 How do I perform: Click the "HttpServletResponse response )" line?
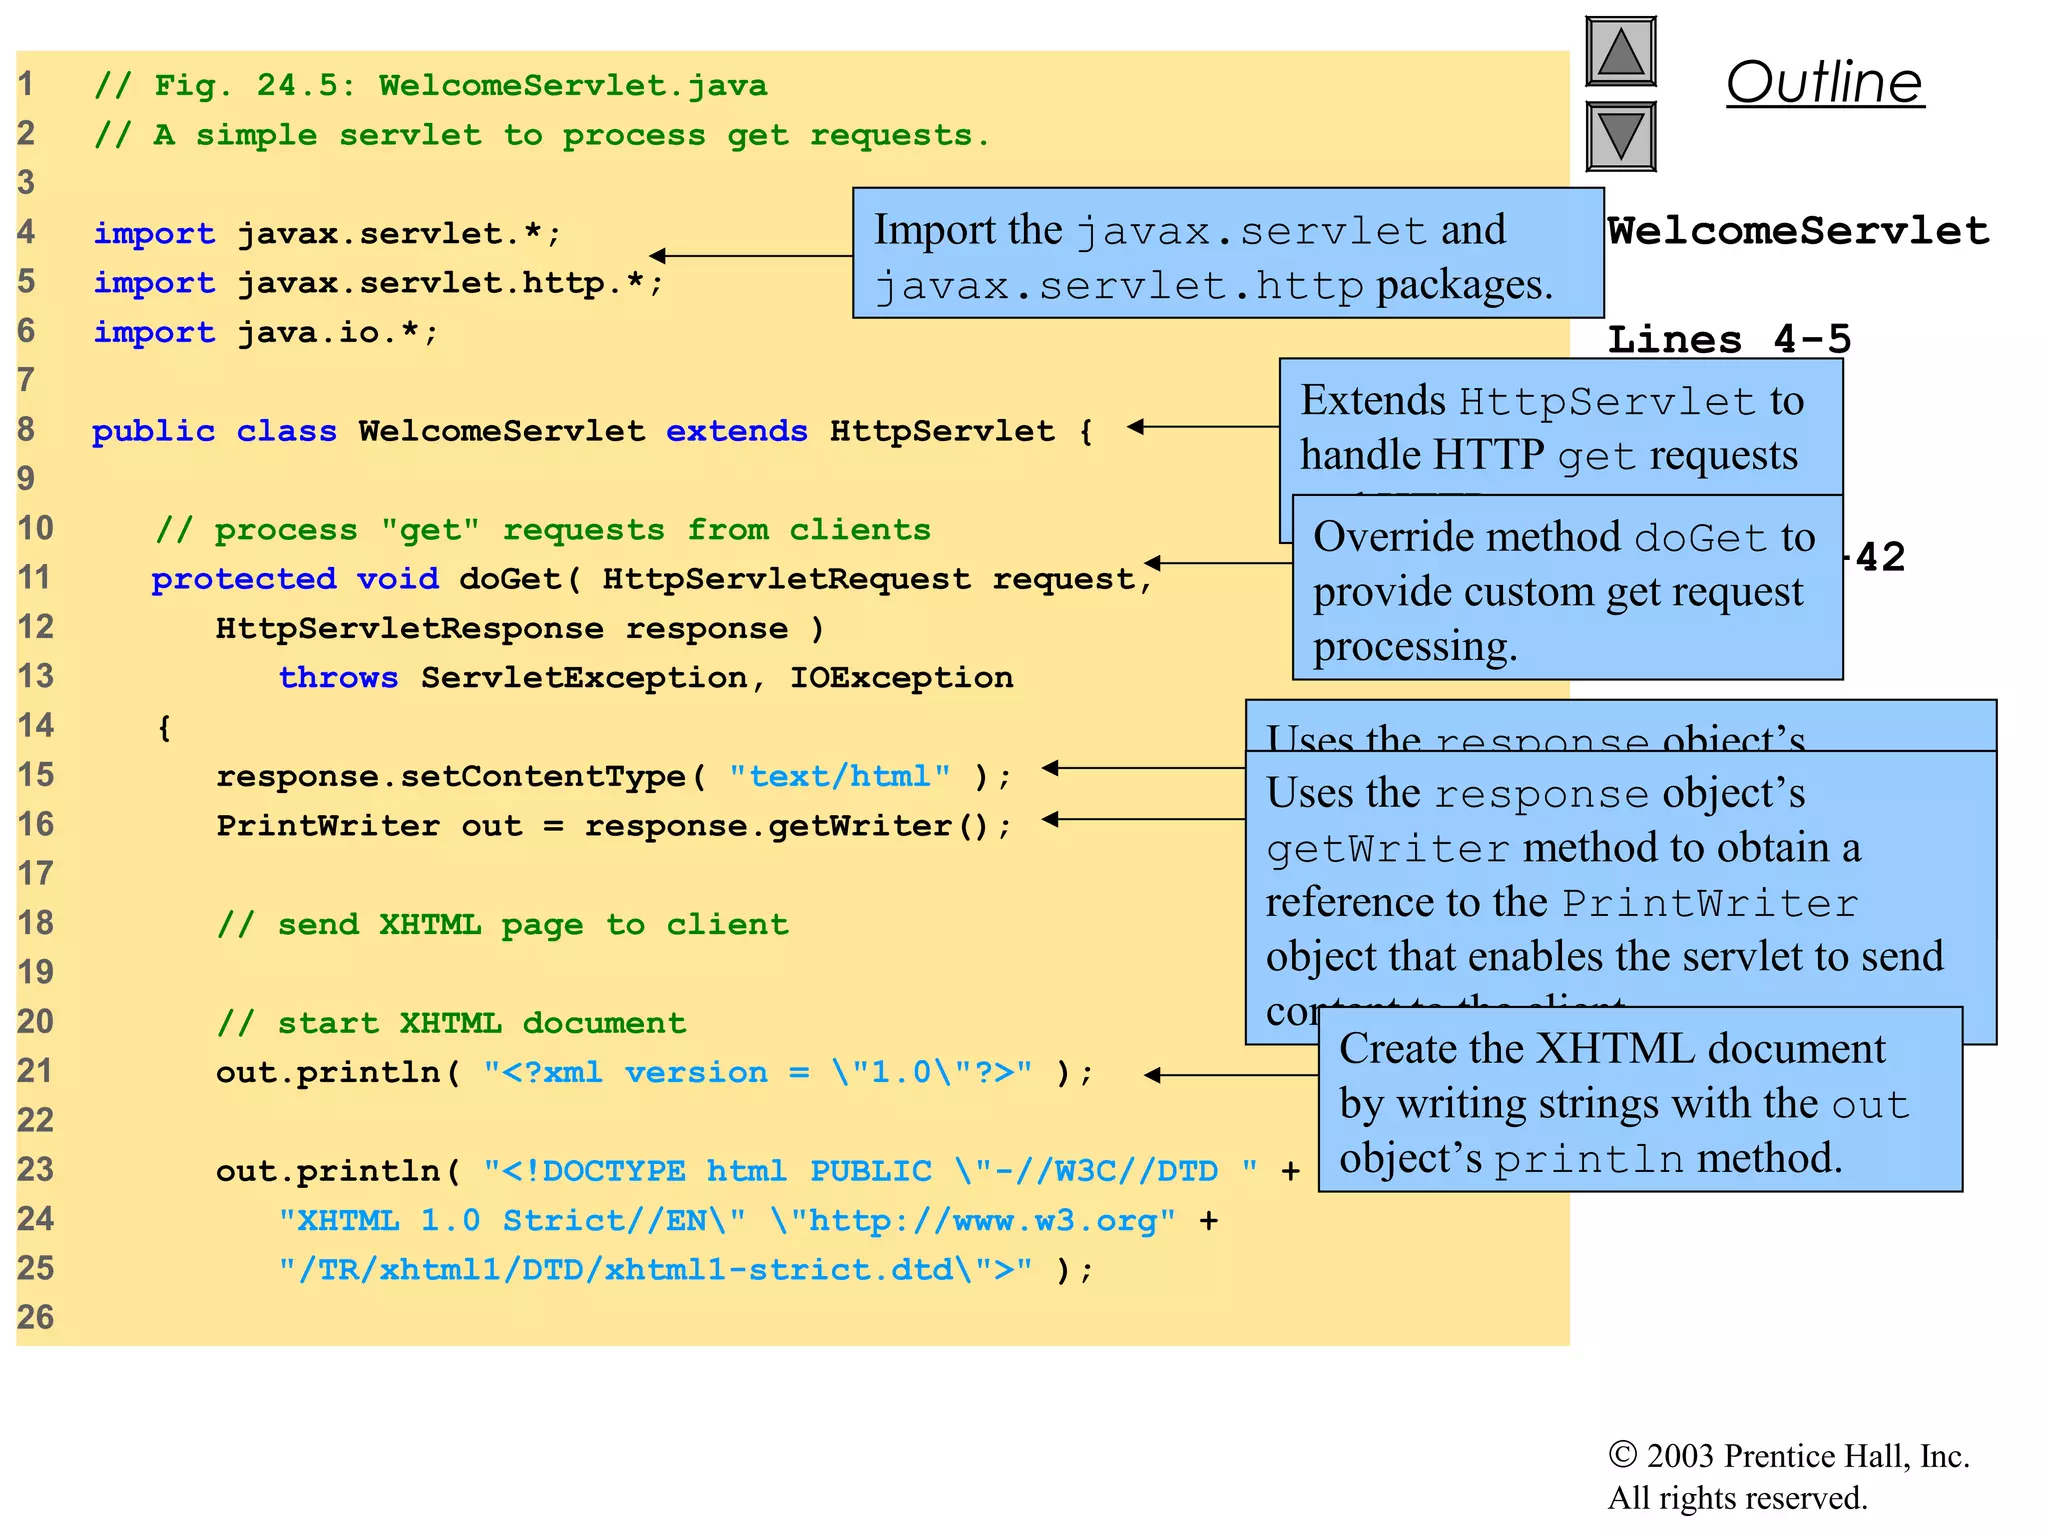tap(520, 628)
